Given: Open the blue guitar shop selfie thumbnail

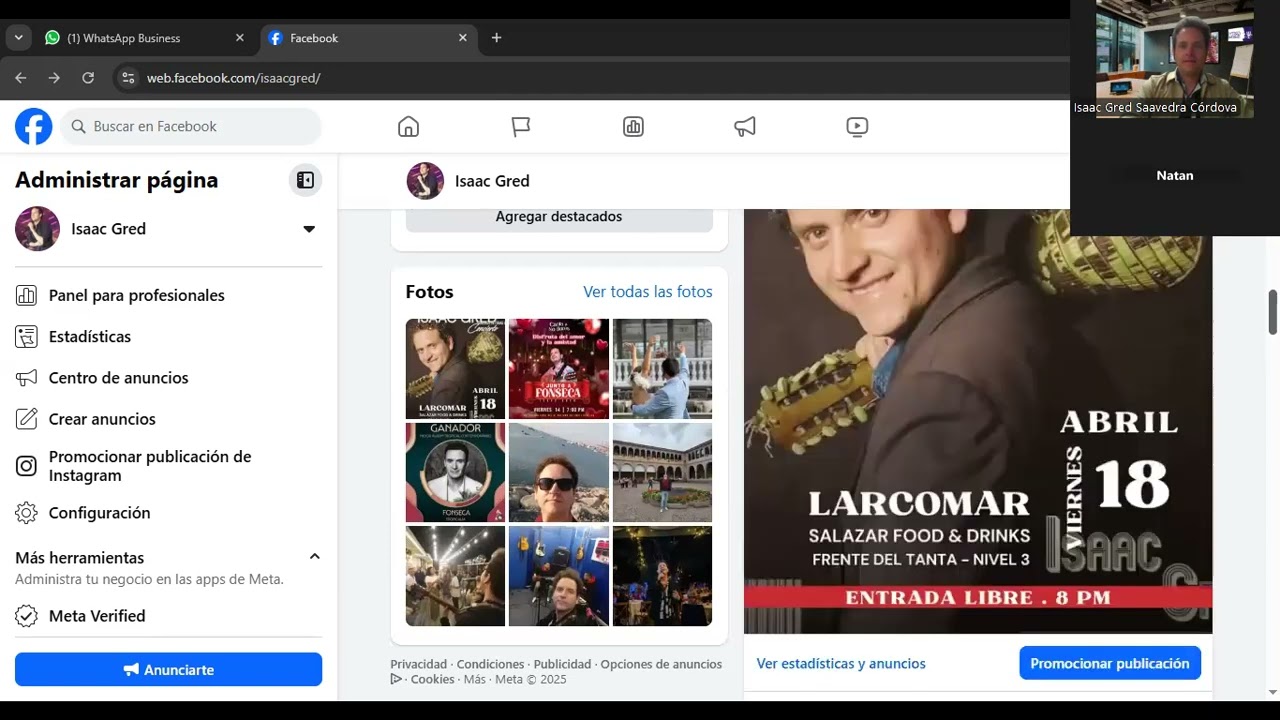Looking at the screenshot, I should 559,576.
